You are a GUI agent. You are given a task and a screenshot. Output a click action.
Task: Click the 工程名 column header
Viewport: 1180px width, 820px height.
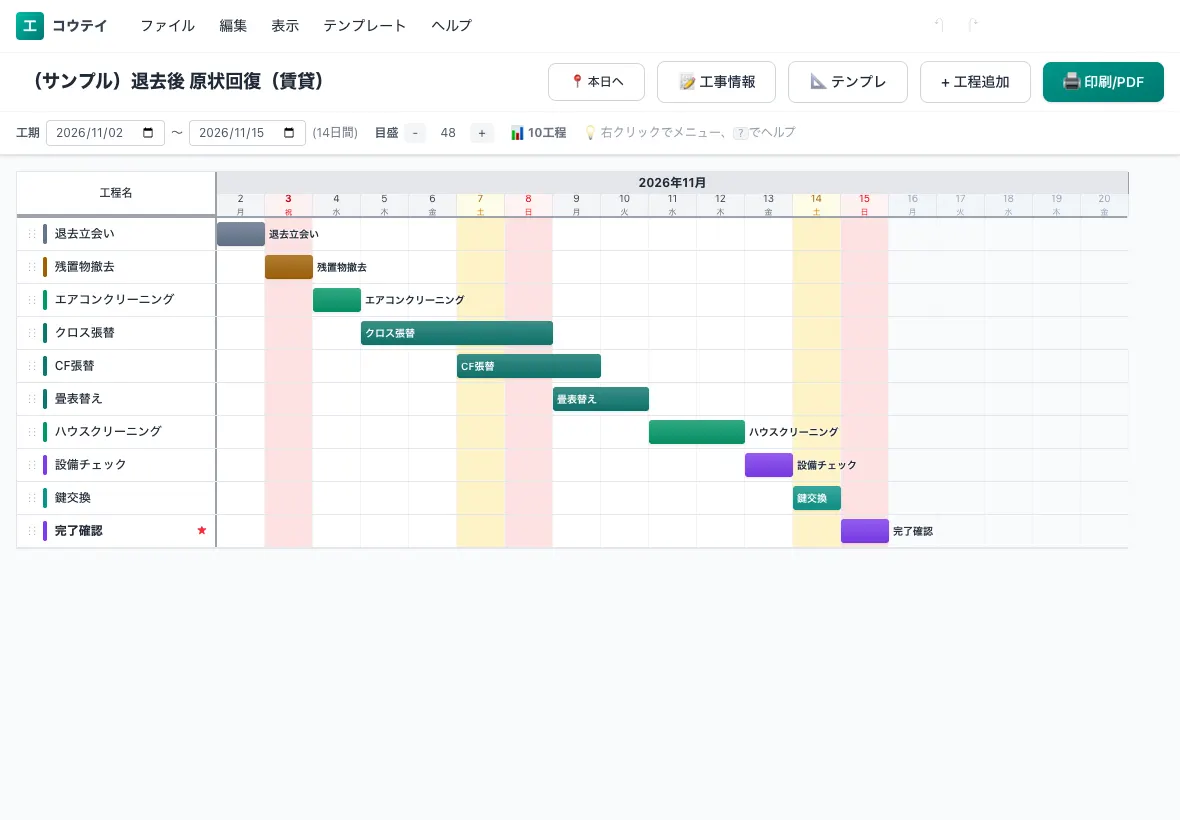tap(116, 193)
